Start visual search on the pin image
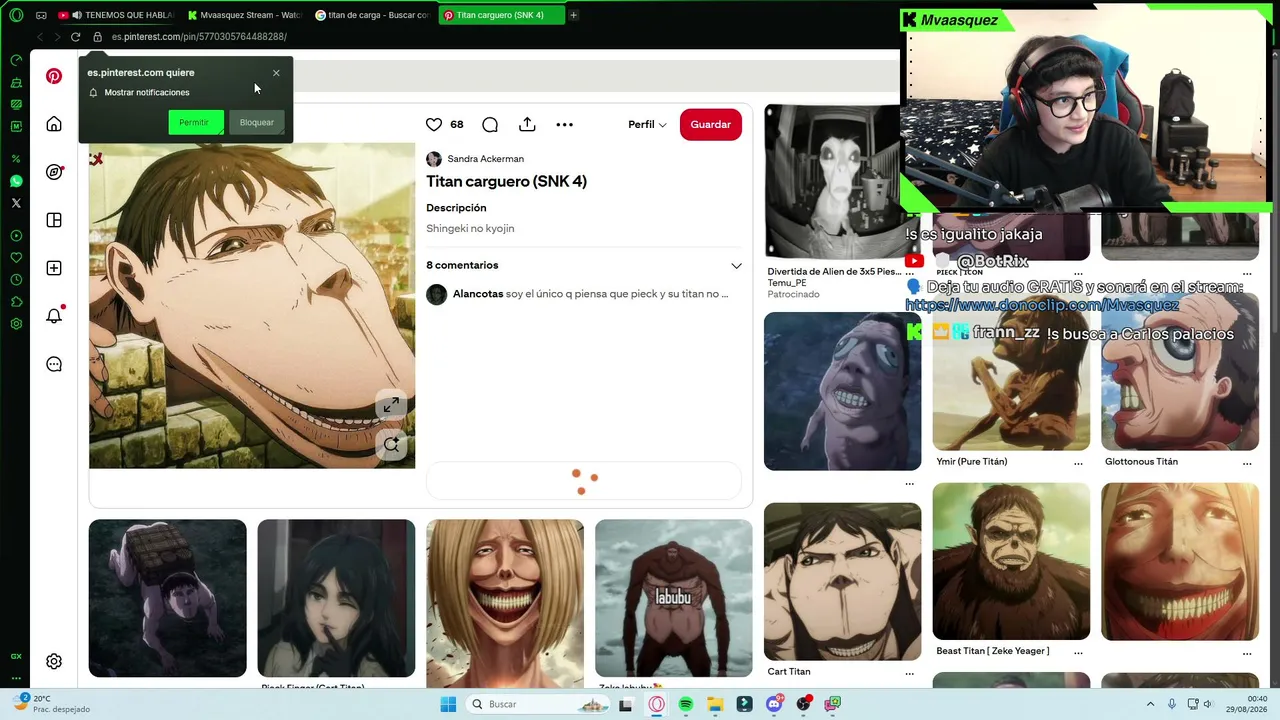The height and width of the screenshot is (720, 1280). 391,445
